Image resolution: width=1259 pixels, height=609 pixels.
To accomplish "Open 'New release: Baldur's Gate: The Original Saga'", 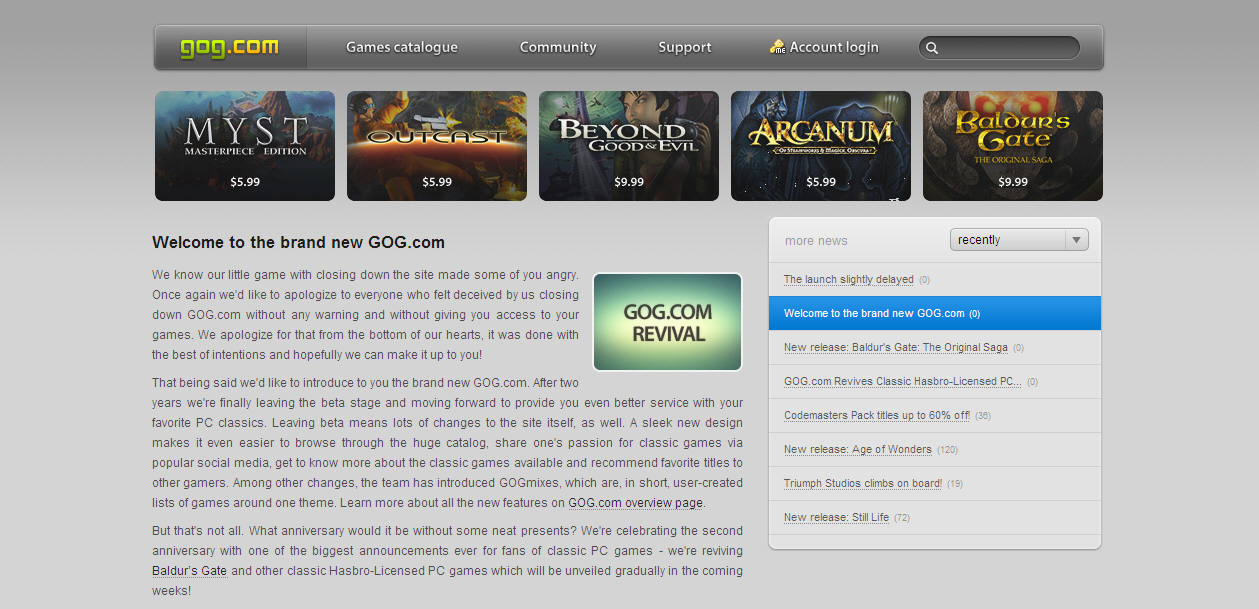I will point(896,348).
